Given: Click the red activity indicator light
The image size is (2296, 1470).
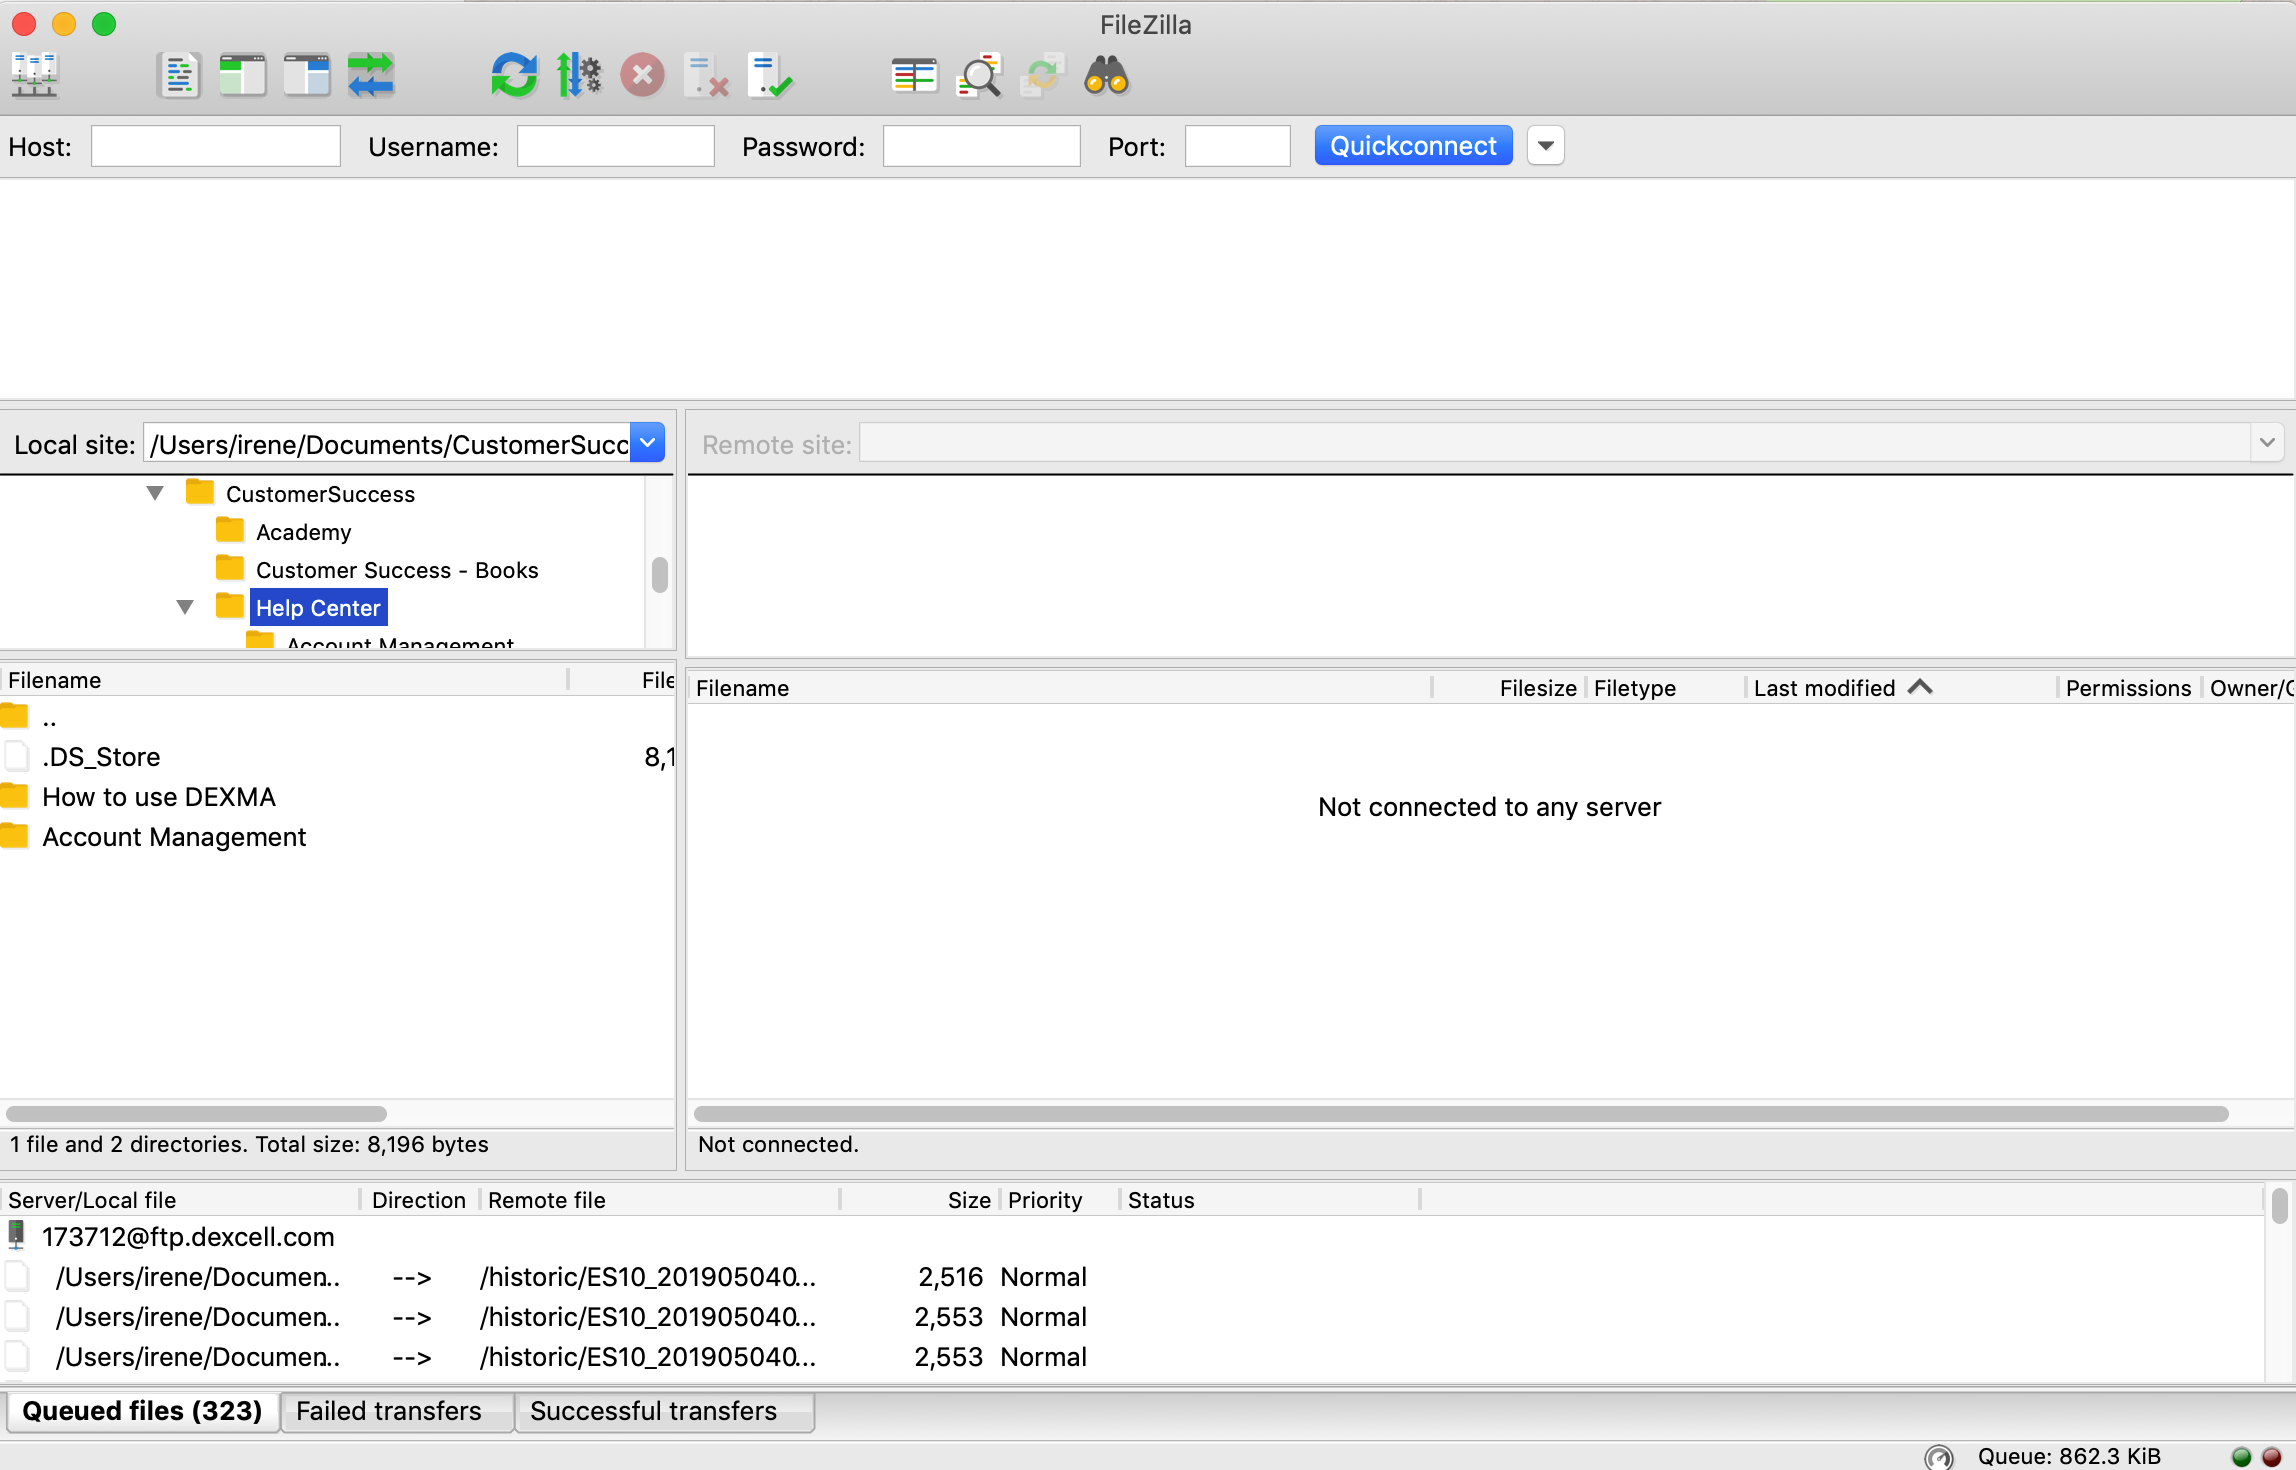Looking at the screenshot, I should 2272,1457.
